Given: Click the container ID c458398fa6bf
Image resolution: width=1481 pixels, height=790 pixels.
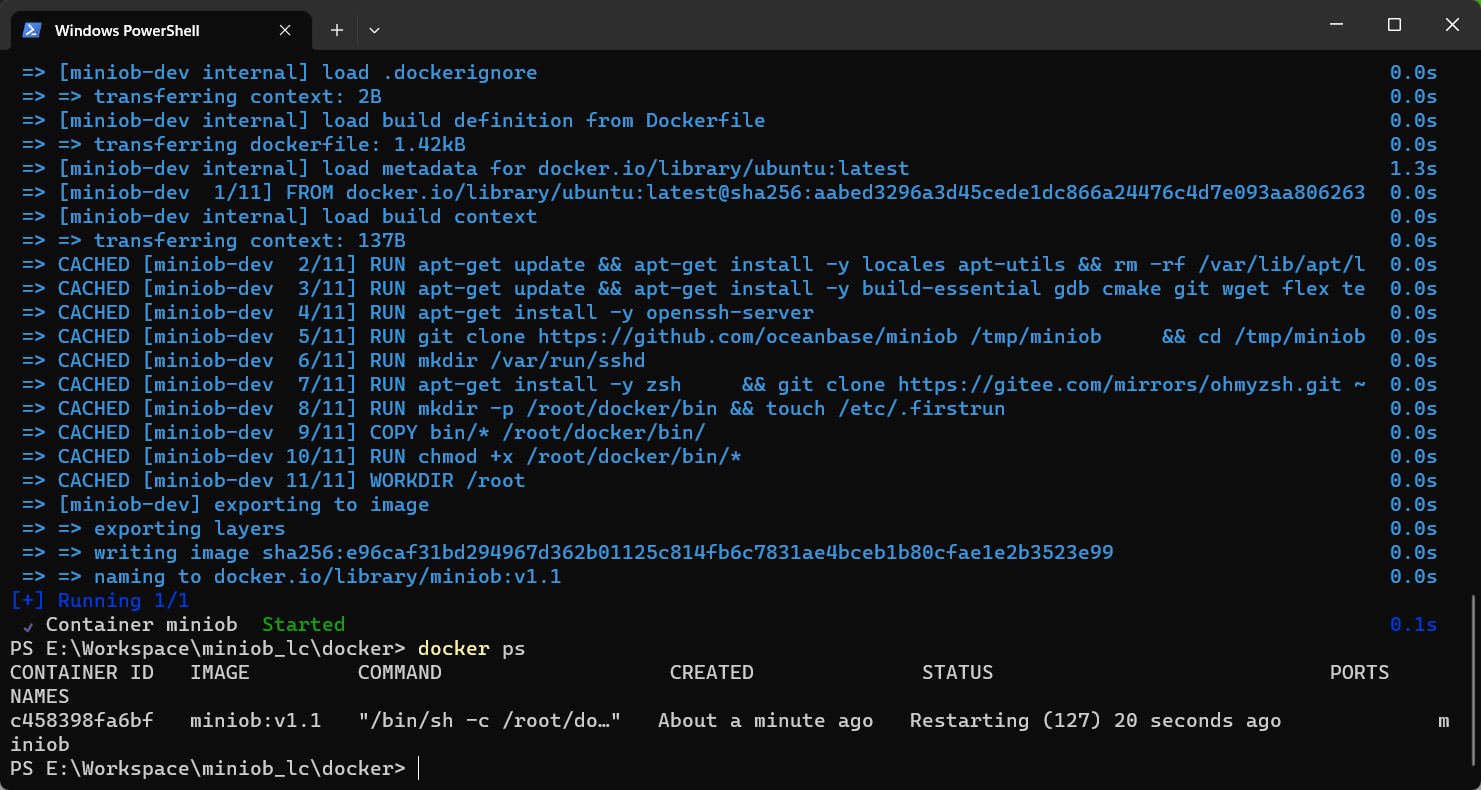Looking at the screenshot, I should [81, 720].
